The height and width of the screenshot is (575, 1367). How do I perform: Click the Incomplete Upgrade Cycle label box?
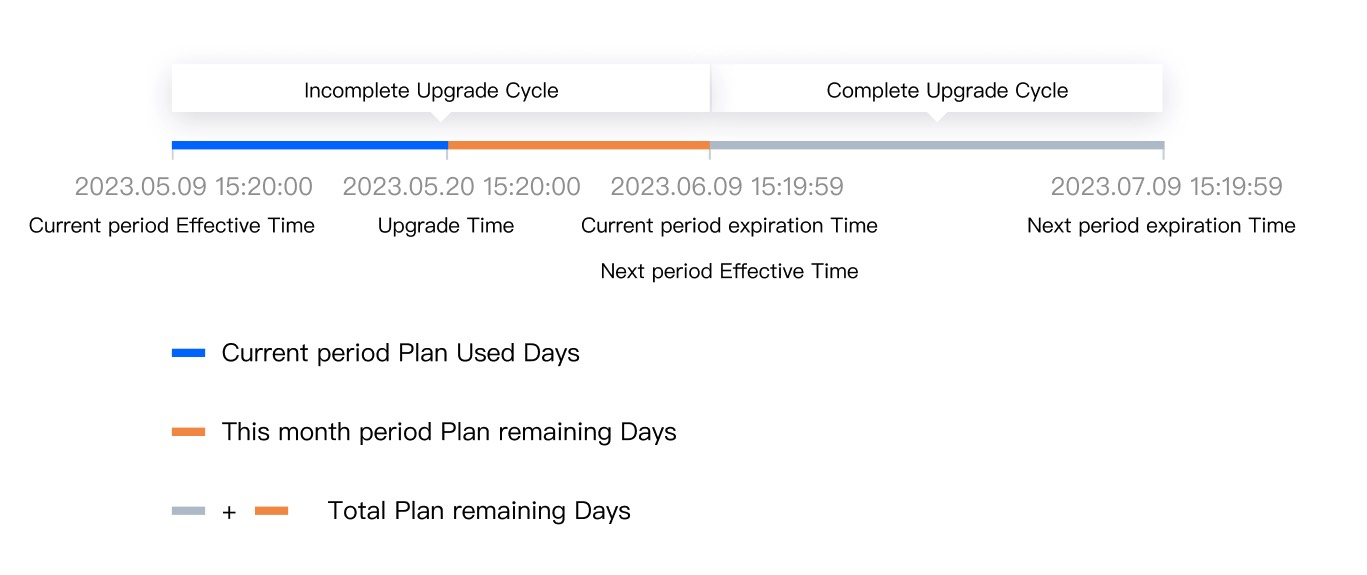point(431,91)
